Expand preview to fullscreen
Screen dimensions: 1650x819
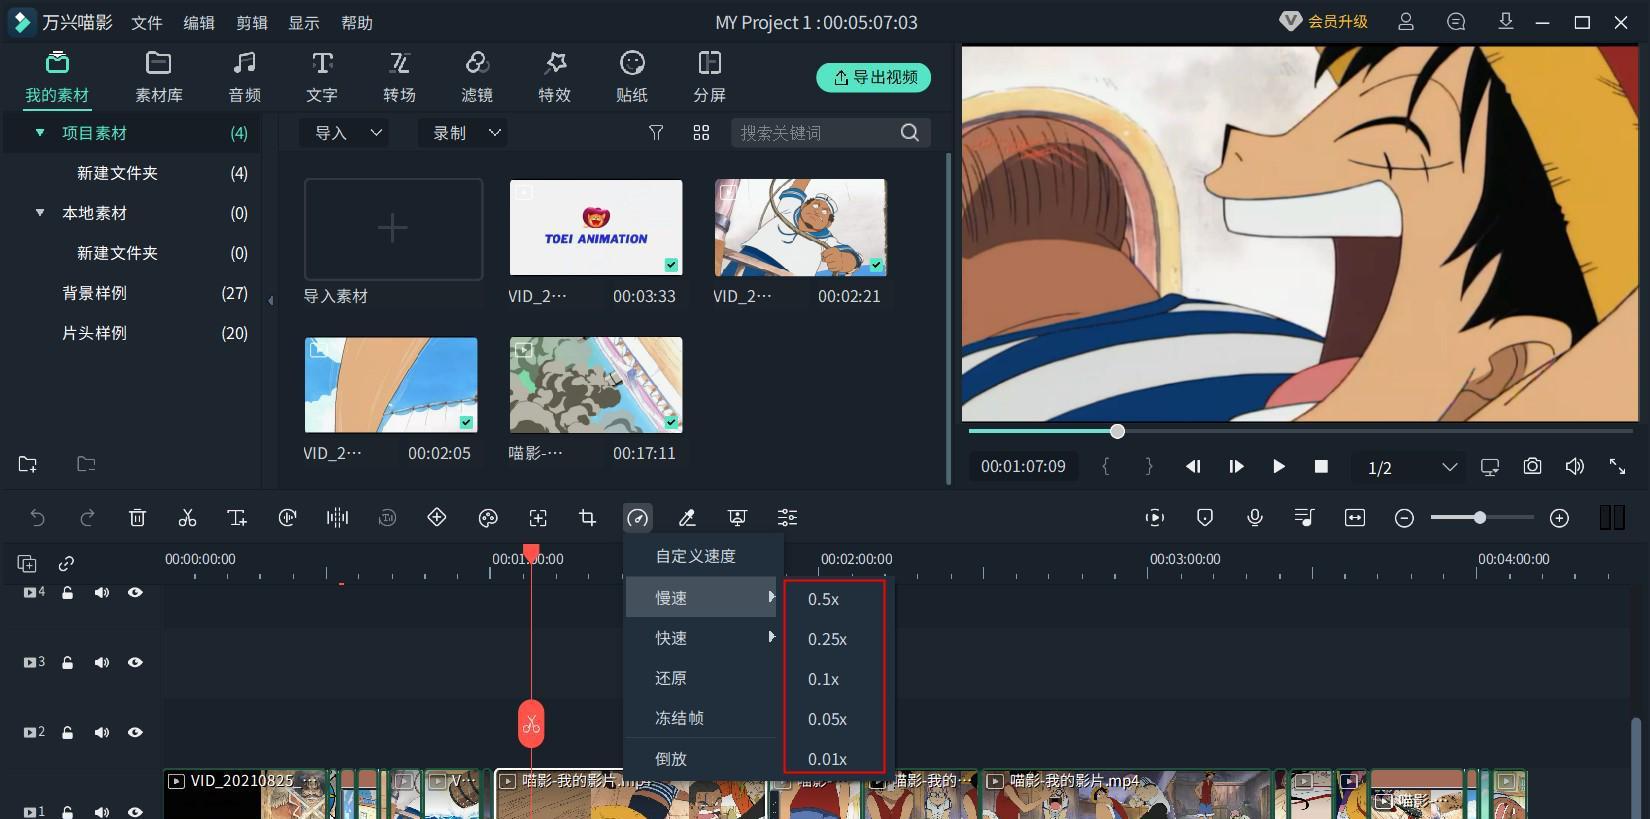pos(1617,466)
